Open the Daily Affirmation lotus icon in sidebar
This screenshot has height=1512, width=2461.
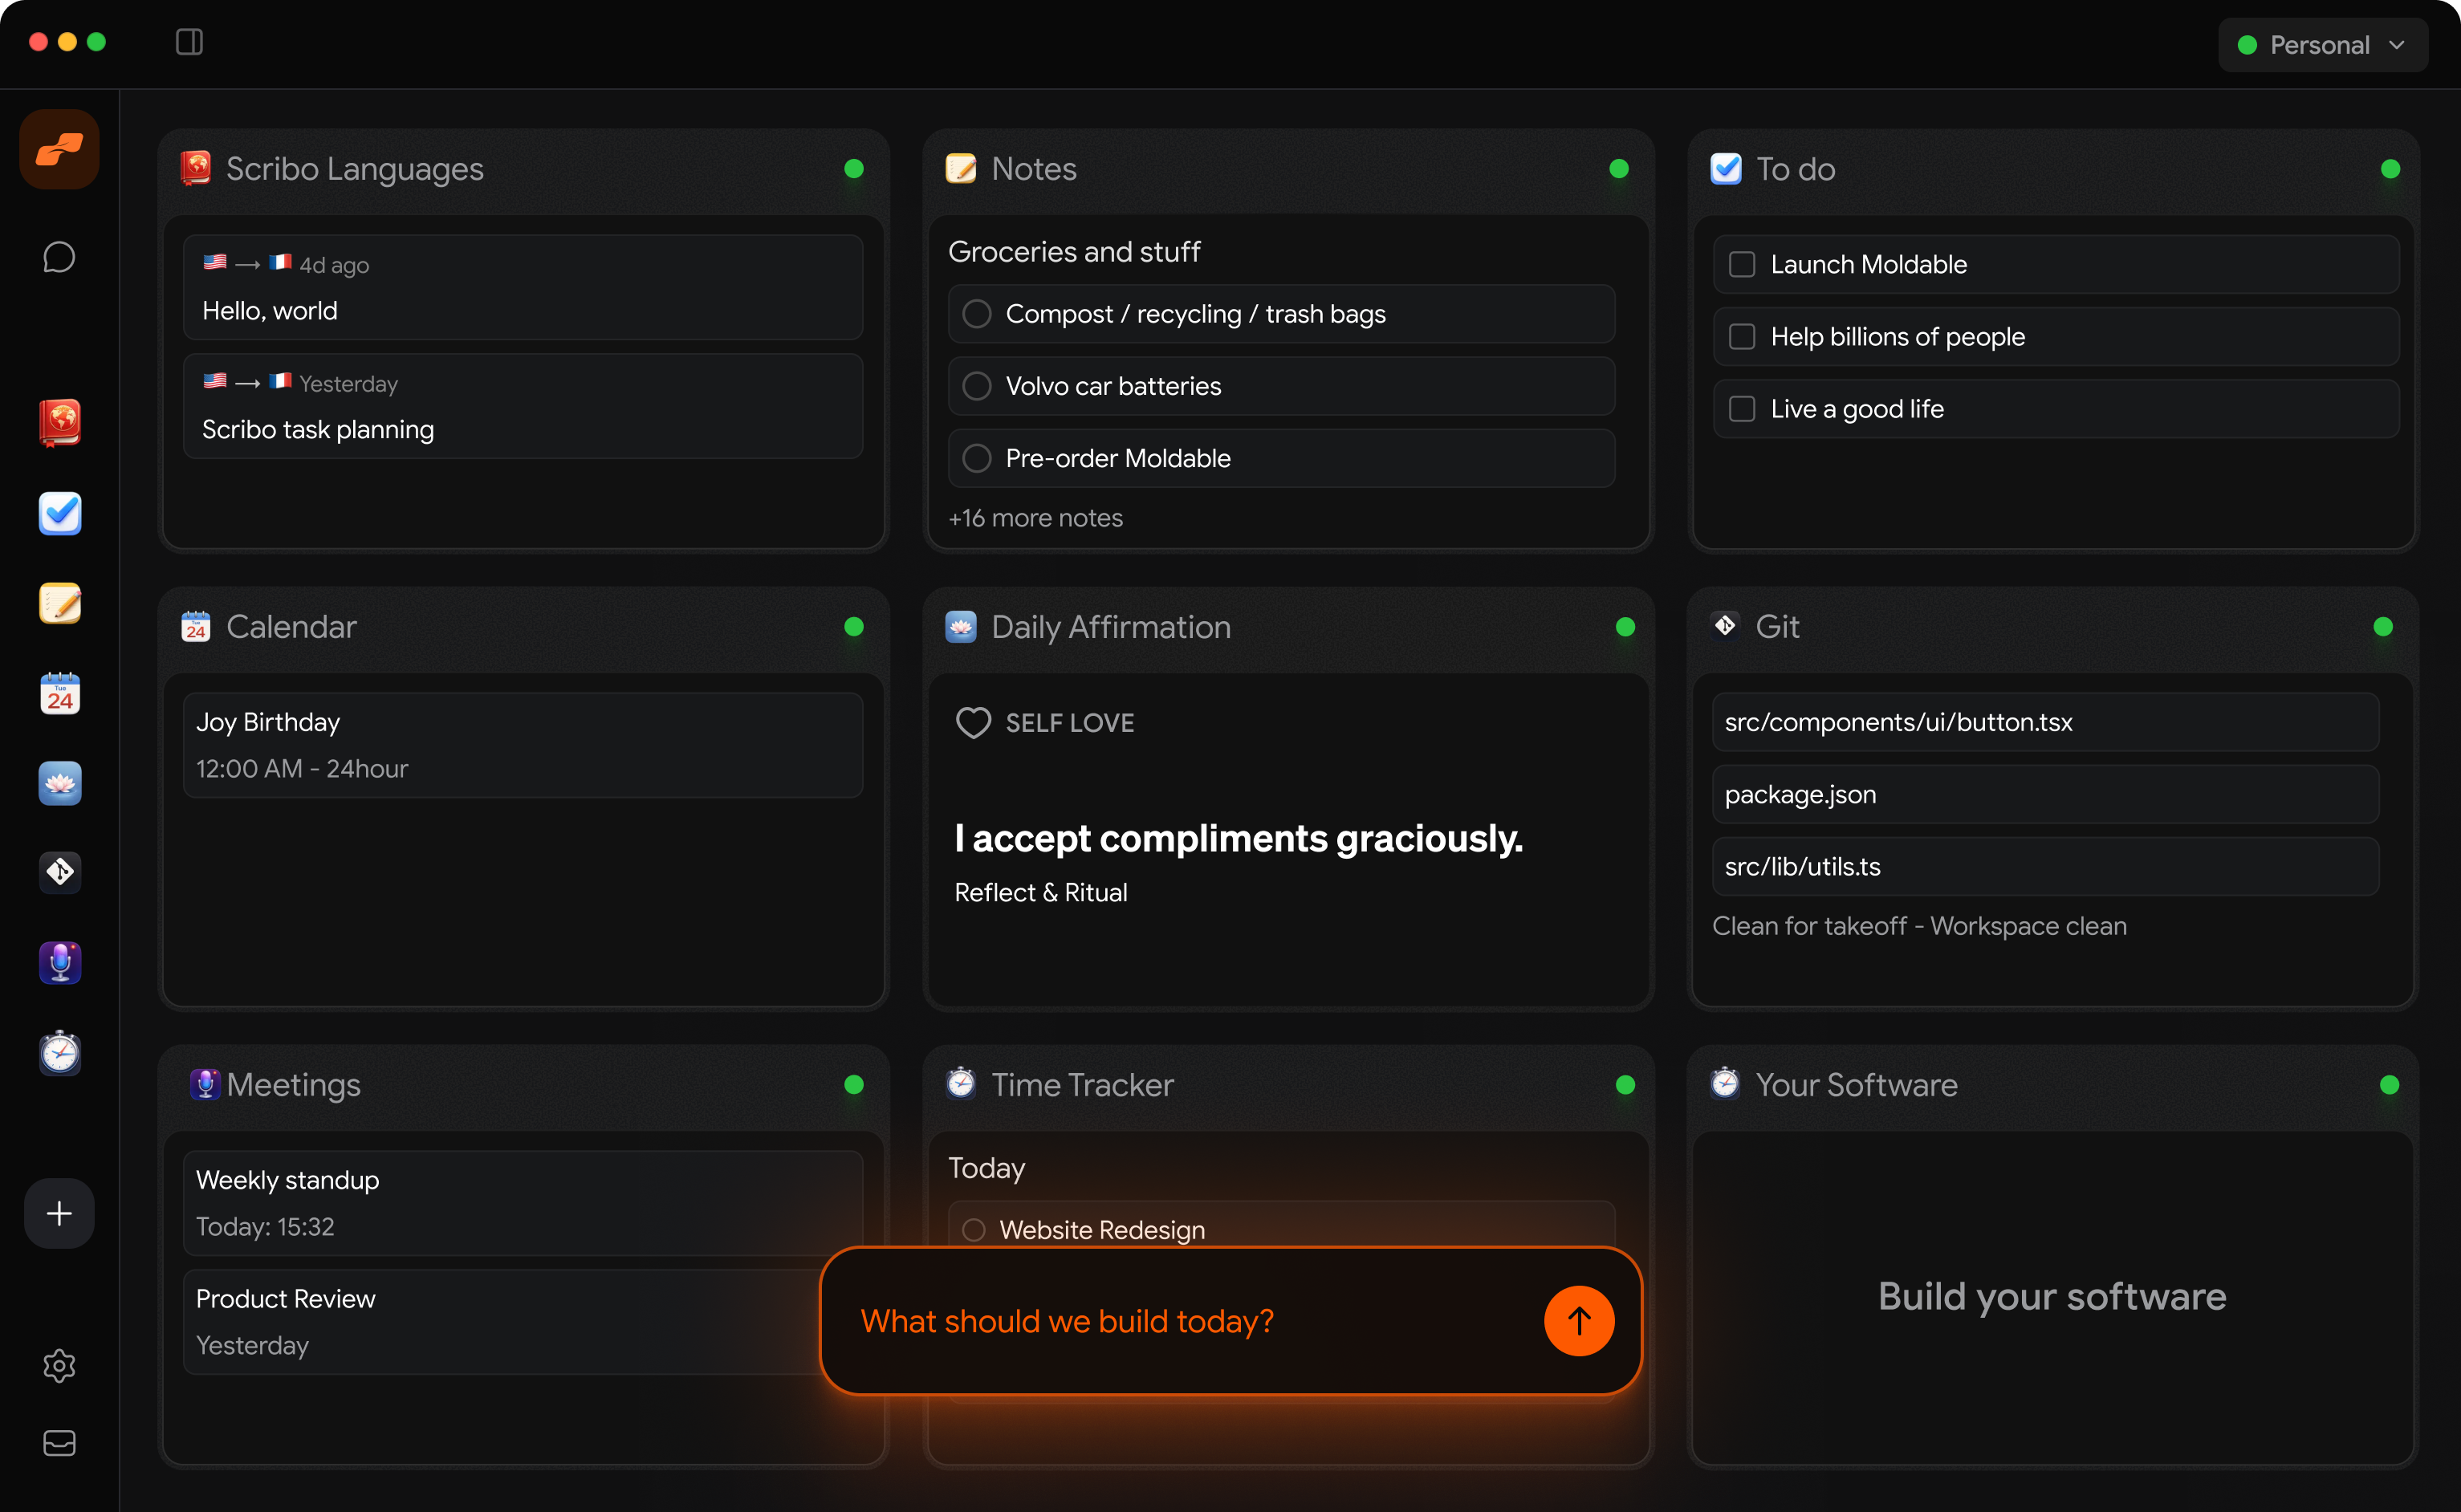point(59,783)
